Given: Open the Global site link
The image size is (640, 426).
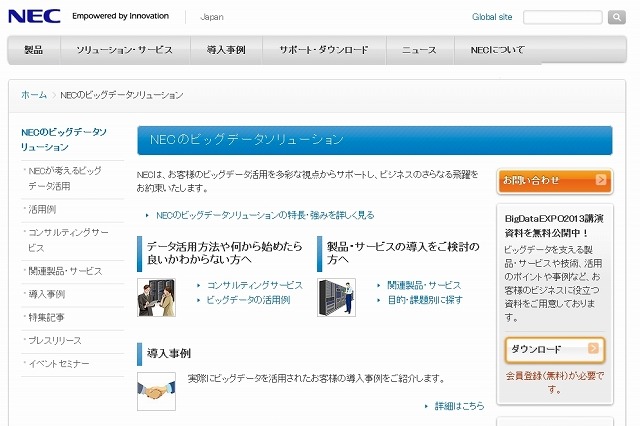Looking at the screenshot, I should (492, 17).
